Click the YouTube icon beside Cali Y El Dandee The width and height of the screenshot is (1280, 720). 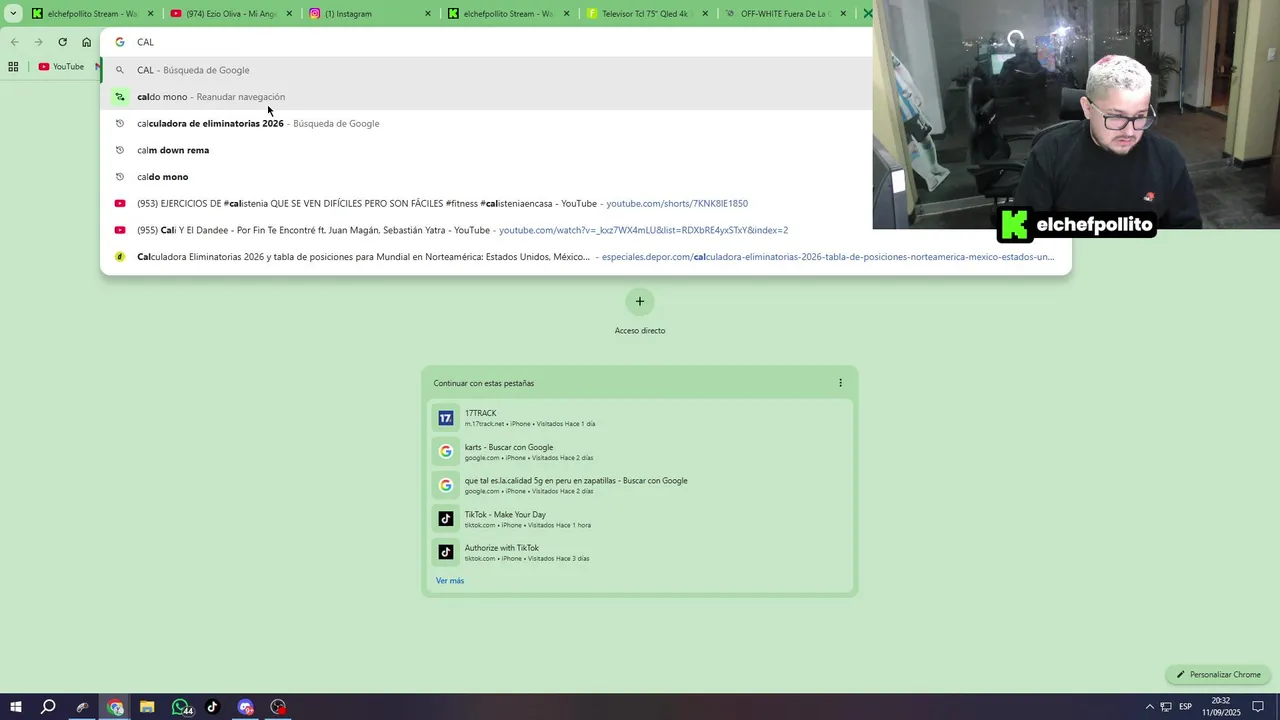(x=119, y=230)
